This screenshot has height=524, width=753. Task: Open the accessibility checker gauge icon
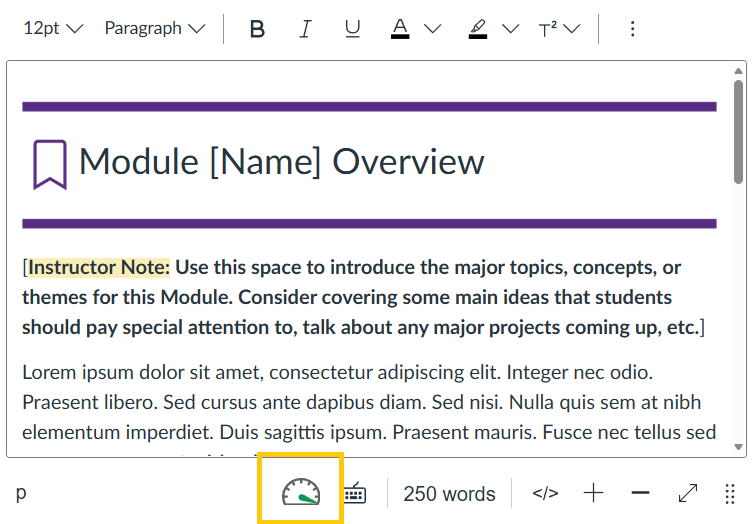coord(301,492)
